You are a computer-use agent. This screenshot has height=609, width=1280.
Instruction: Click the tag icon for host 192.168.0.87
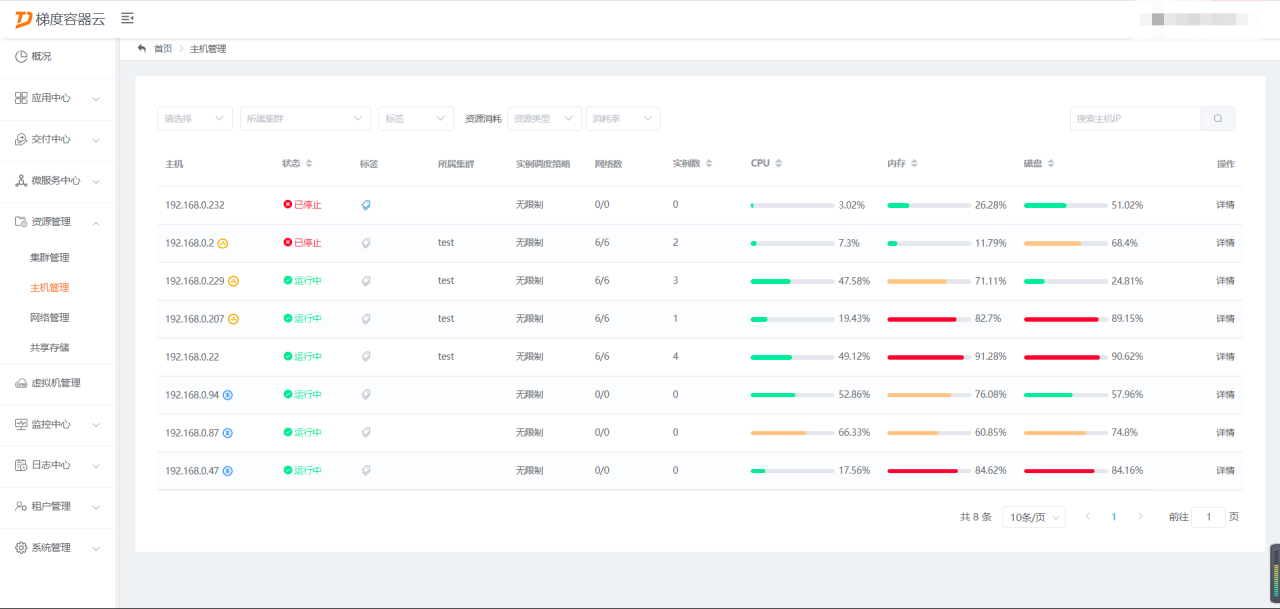(x=366, y=433)
